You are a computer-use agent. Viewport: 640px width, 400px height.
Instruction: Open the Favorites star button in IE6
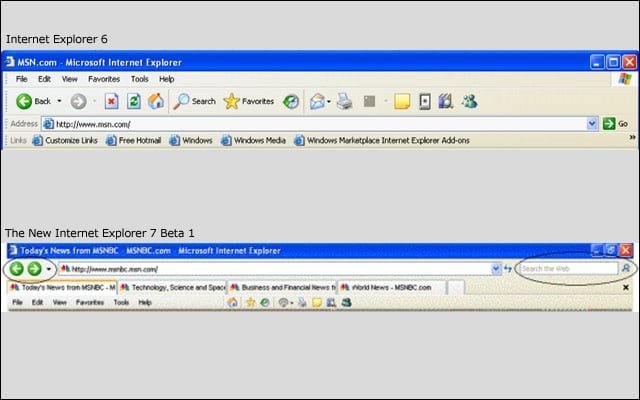tap(249, 101)
